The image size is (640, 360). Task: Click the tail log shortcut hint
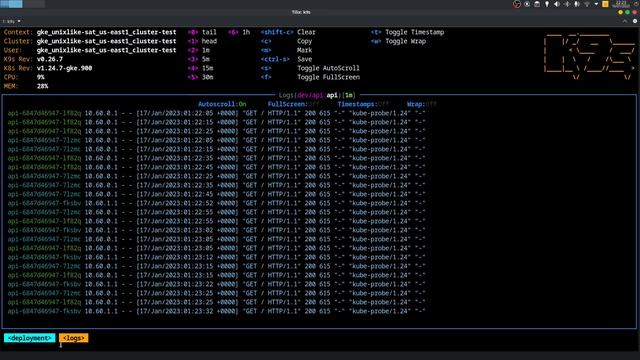pyautogui.click(x=202, y=32)
